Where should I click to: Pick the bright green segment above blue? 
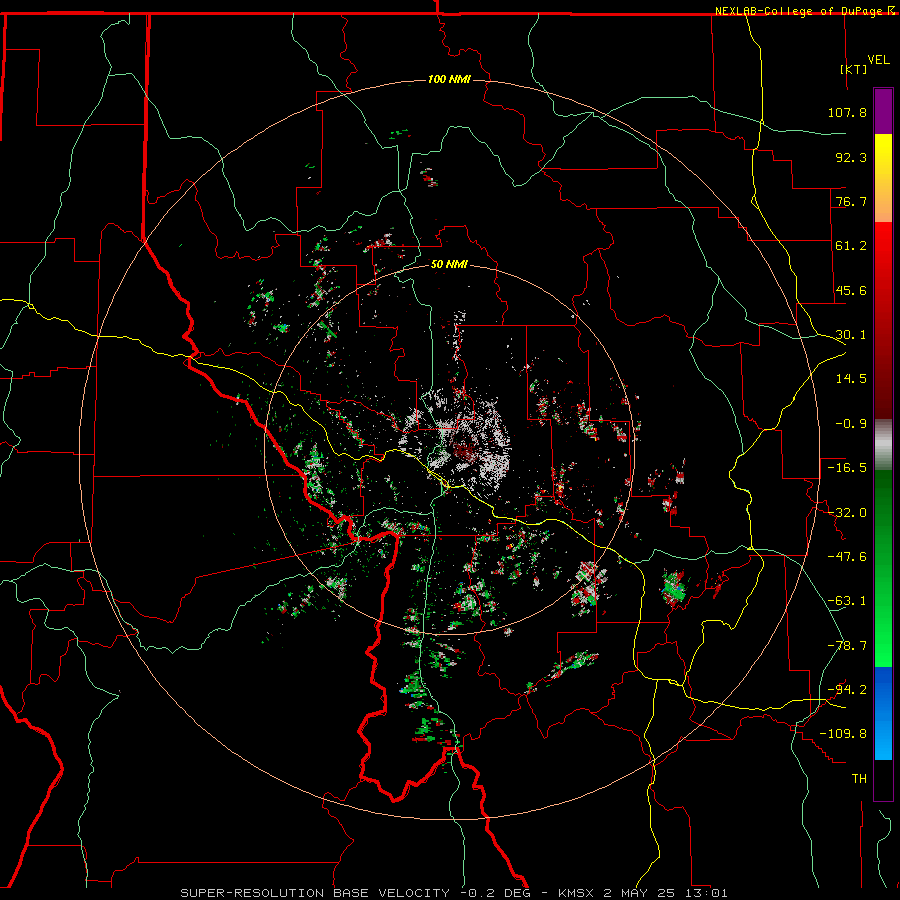pyautogui.click(x=883, y=643)
